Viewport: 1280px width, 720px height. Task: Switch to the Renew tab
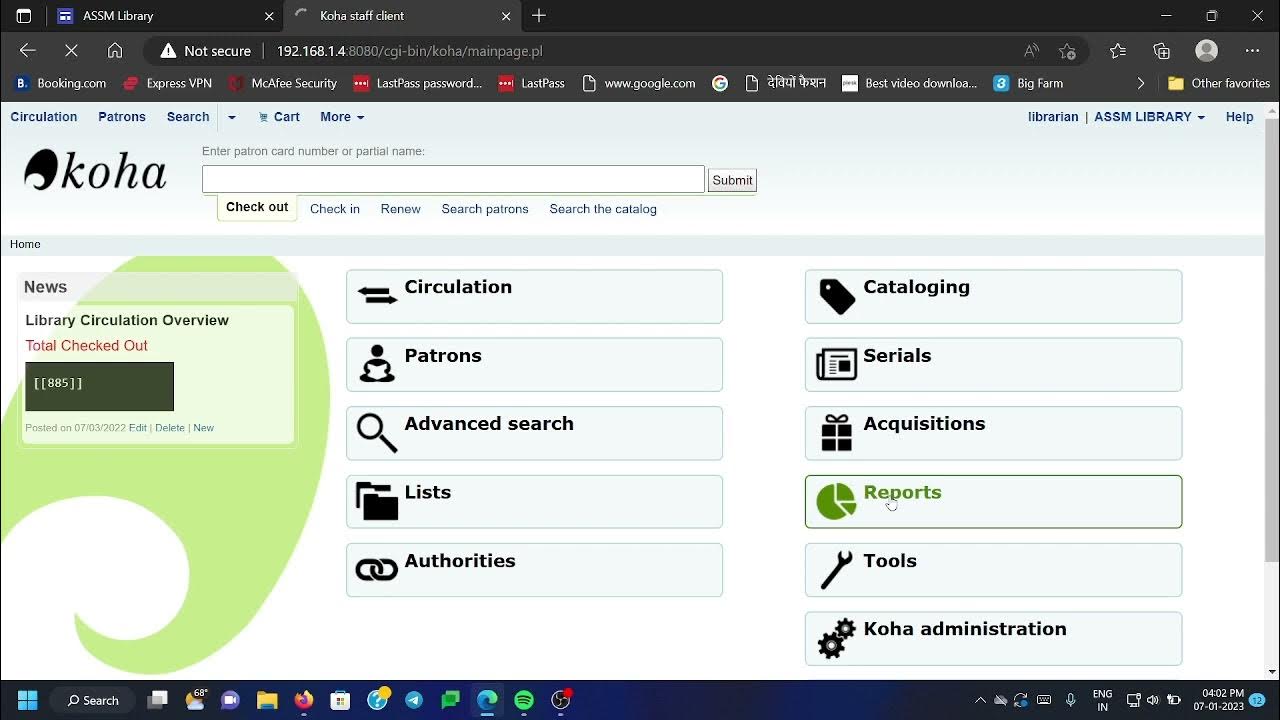[x=400, y=209]
